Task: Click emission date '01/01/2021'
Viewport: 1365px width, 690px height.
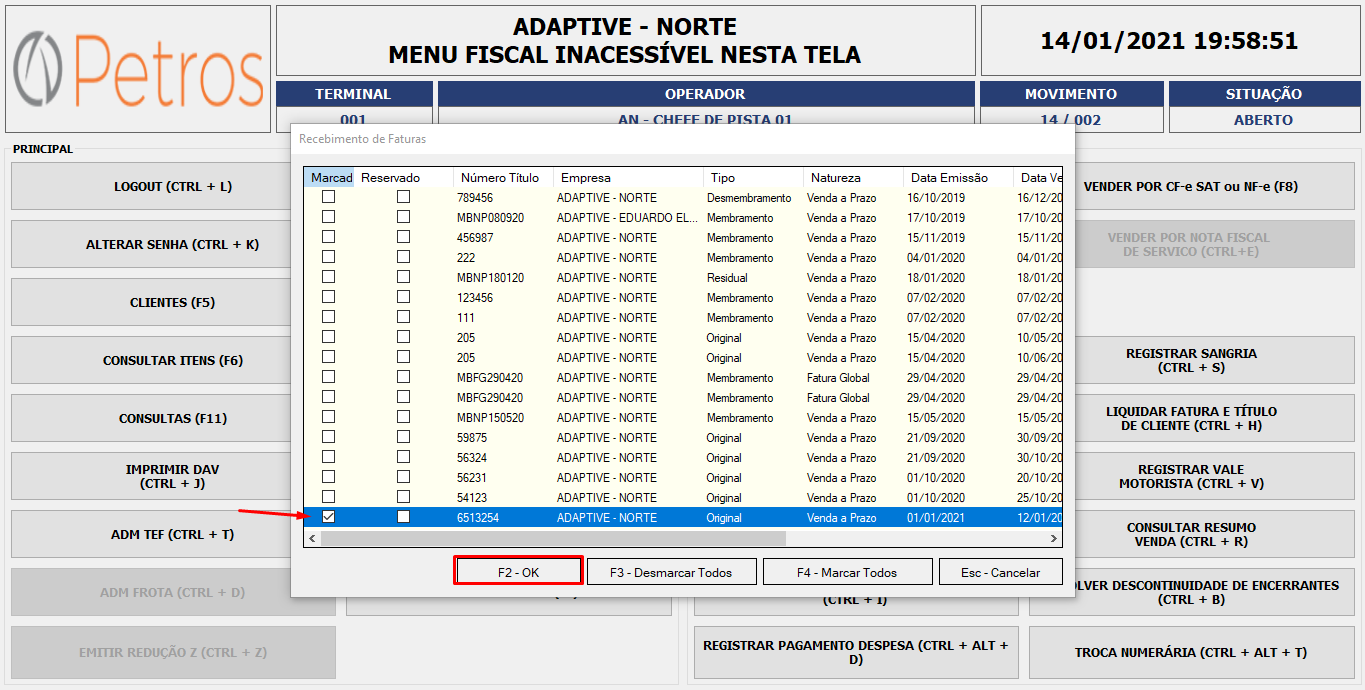Action: pyautogui.click(x=936, y=517)
